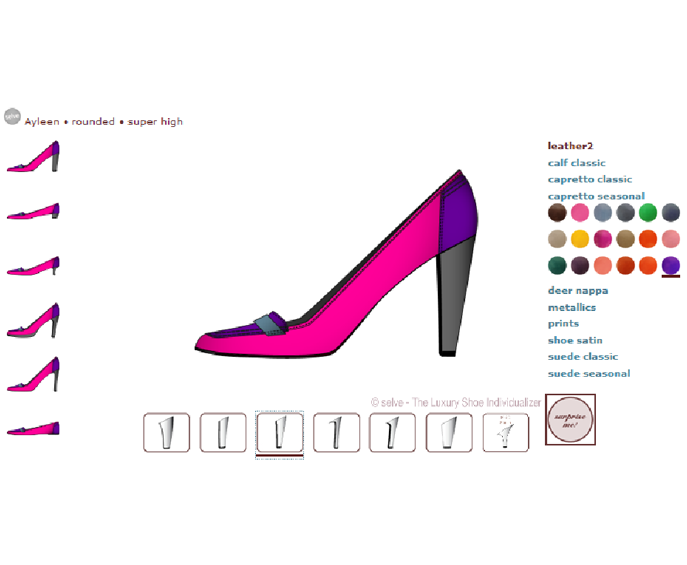Screen dimensions: 687x565
Task: Select the wide sixth heel shape option
Action: pos(449,433)
